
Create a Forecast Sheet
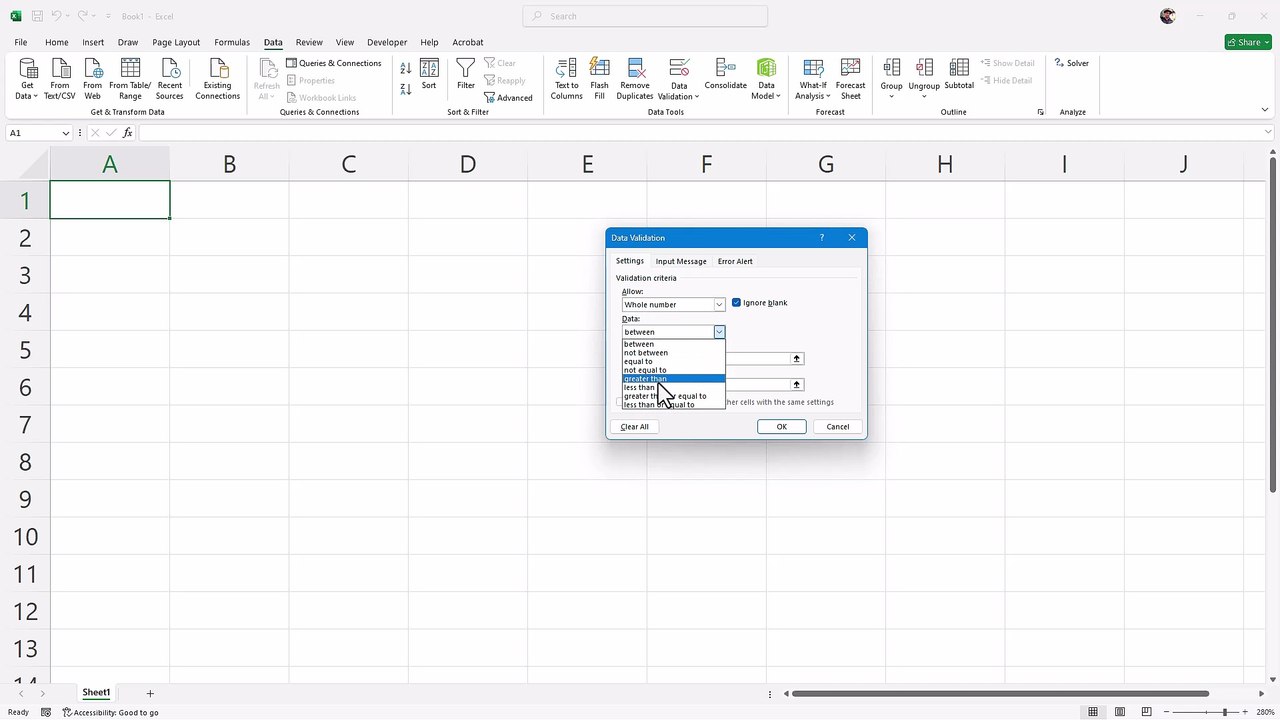click(x=851, y=79)
